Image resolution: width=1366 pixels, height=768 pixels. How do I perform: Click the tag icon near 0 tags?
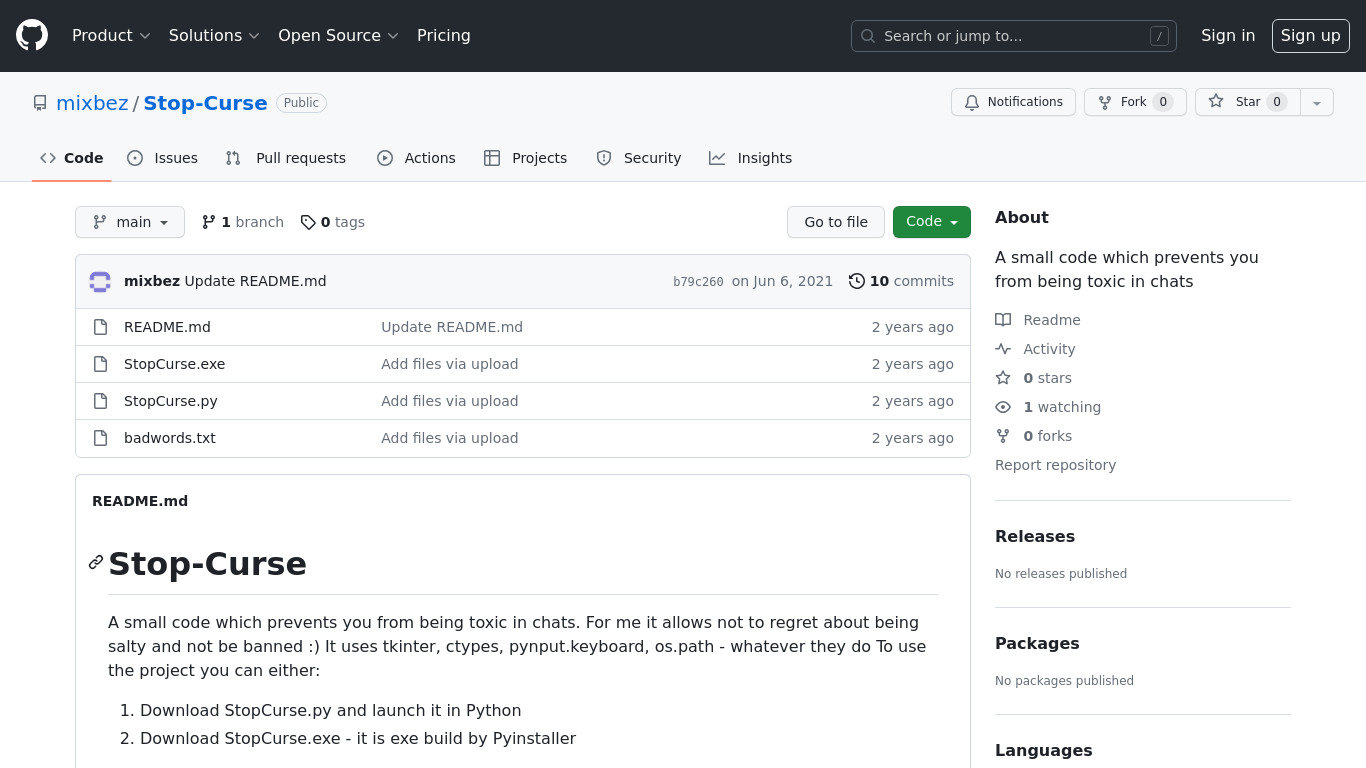pyautogui.click(x=308, y=222)
